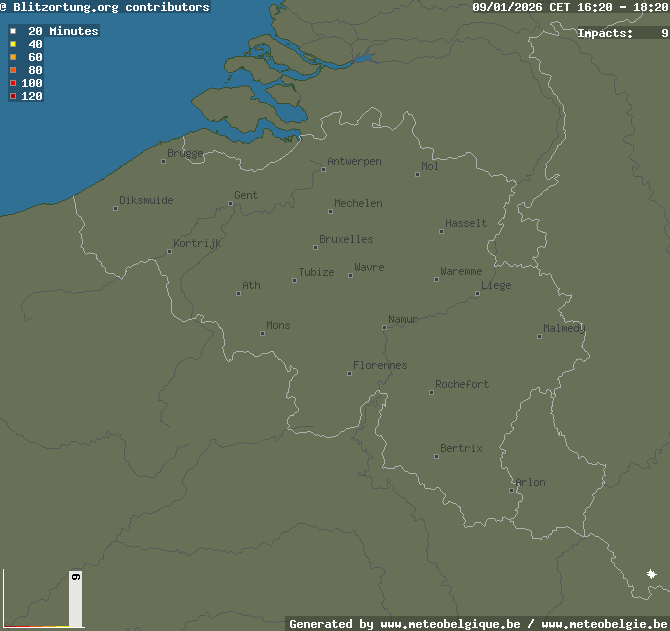This screenshot has height=631, width=670.
Task: Click the Arlon city marker
Action: (511, 490)
